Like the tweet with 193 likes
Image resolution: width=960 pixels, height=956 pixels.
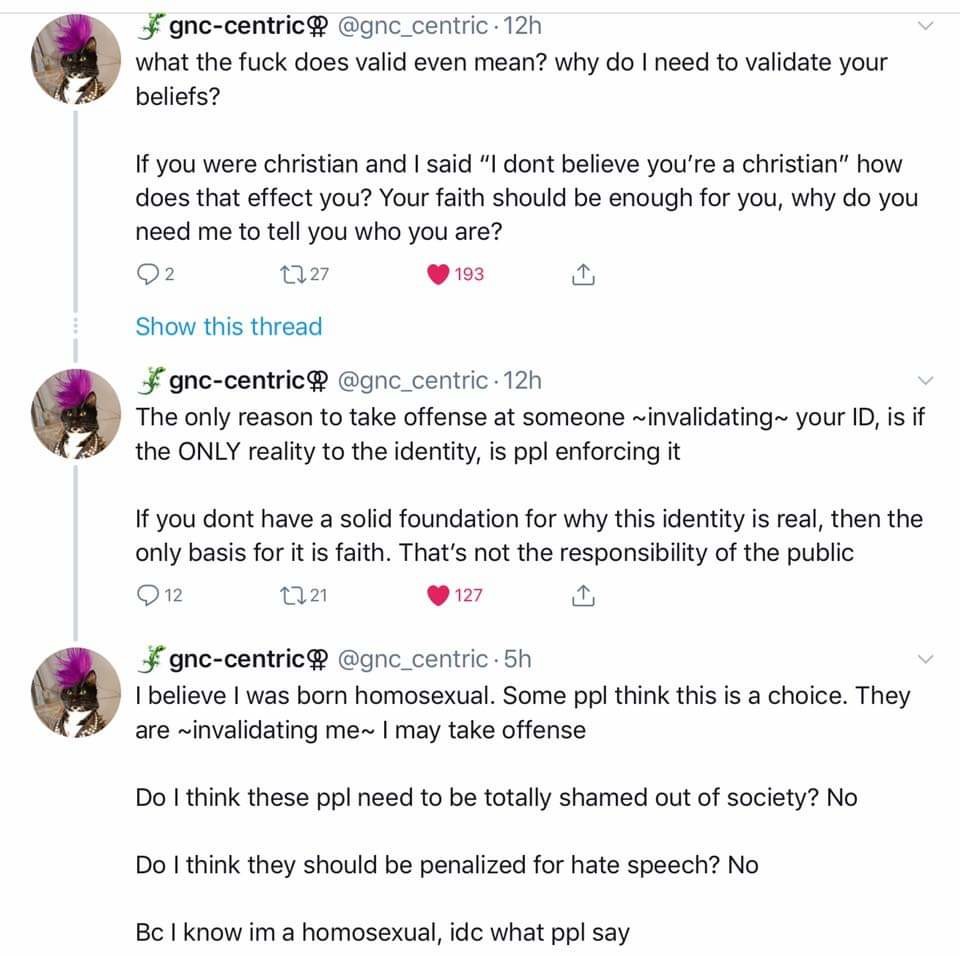coord(438,274)
